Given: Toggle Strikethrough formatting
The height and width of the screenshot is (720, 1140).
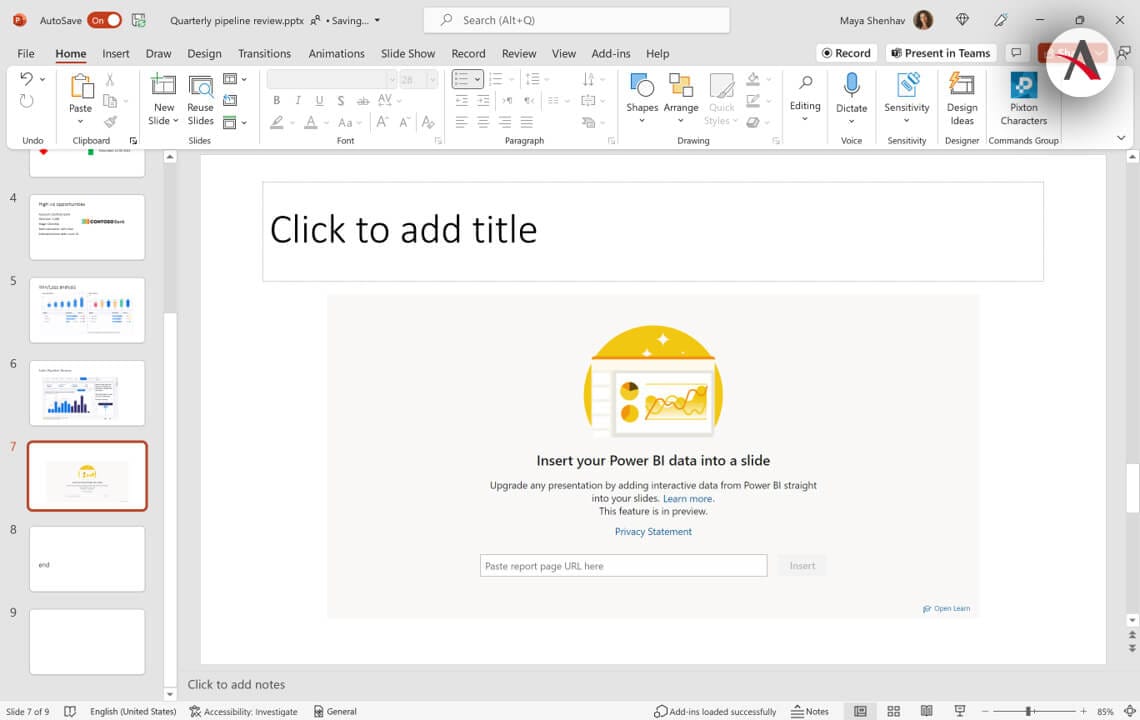Looking at the screenshot, I should (x=363, y=100).
